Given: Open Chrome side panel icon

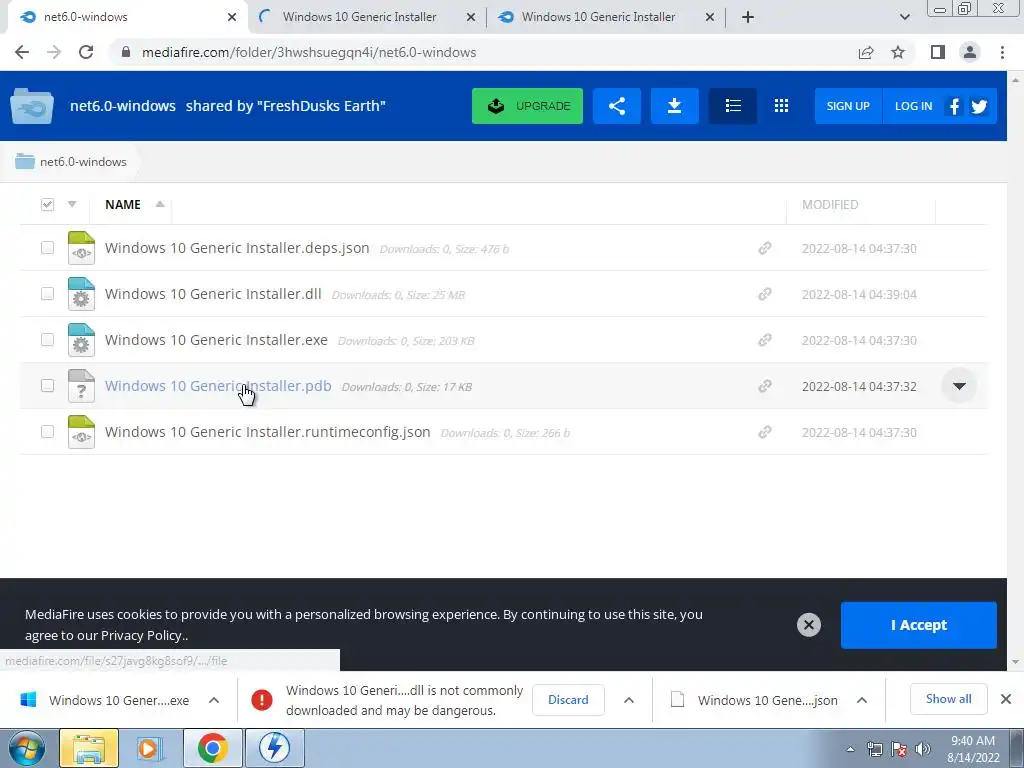Looking at the screenshot, I should pyautogui.click(x=938, y=52).
